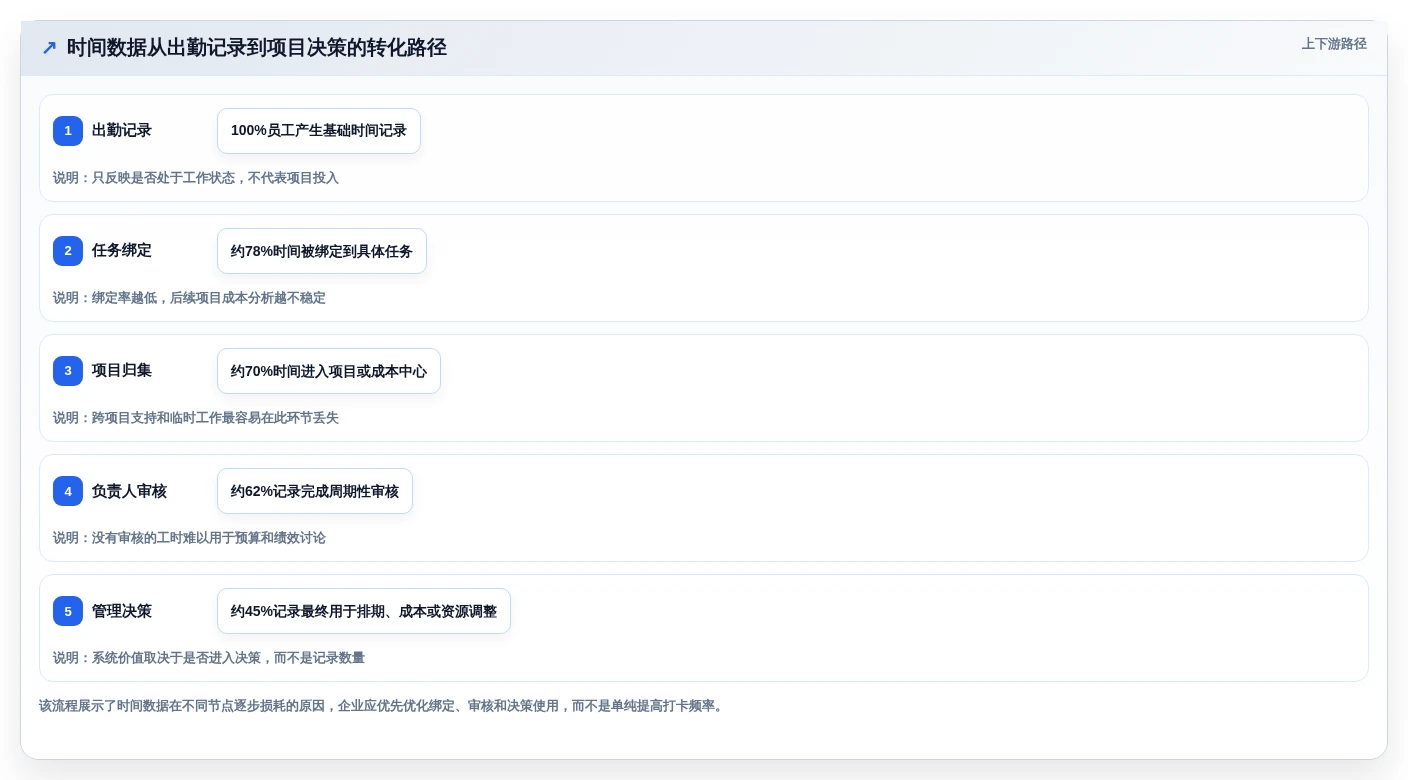
Task: Click the note 系统价值取决于是否进入决策
Action: [209, 658]
